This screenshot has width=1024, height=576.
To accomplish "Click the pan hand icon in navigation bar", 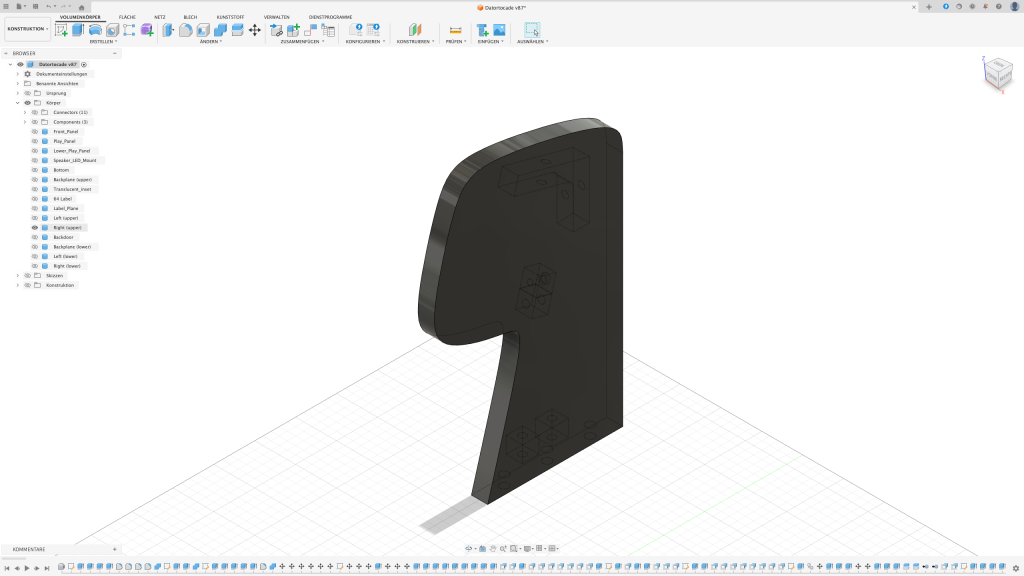I will 493,548.
